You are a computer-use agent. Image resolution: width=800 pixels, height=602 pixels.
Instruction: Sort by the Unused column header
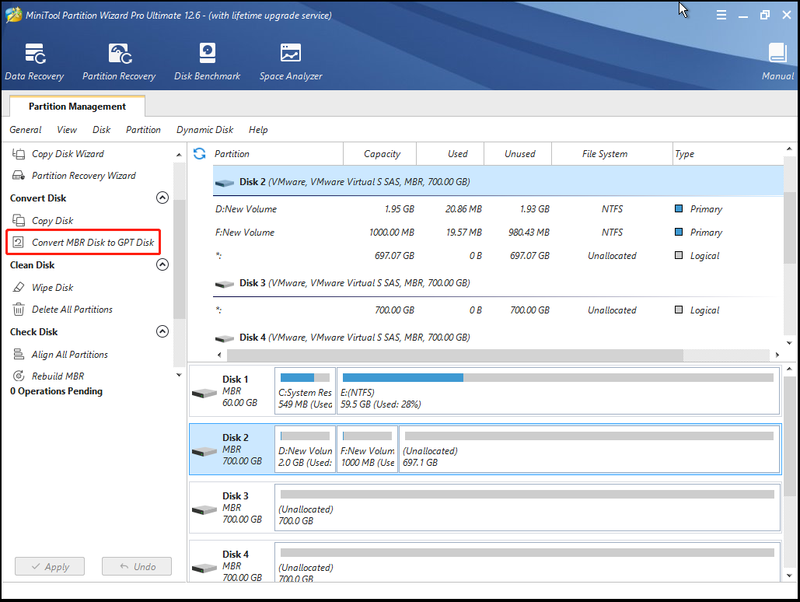518,154
